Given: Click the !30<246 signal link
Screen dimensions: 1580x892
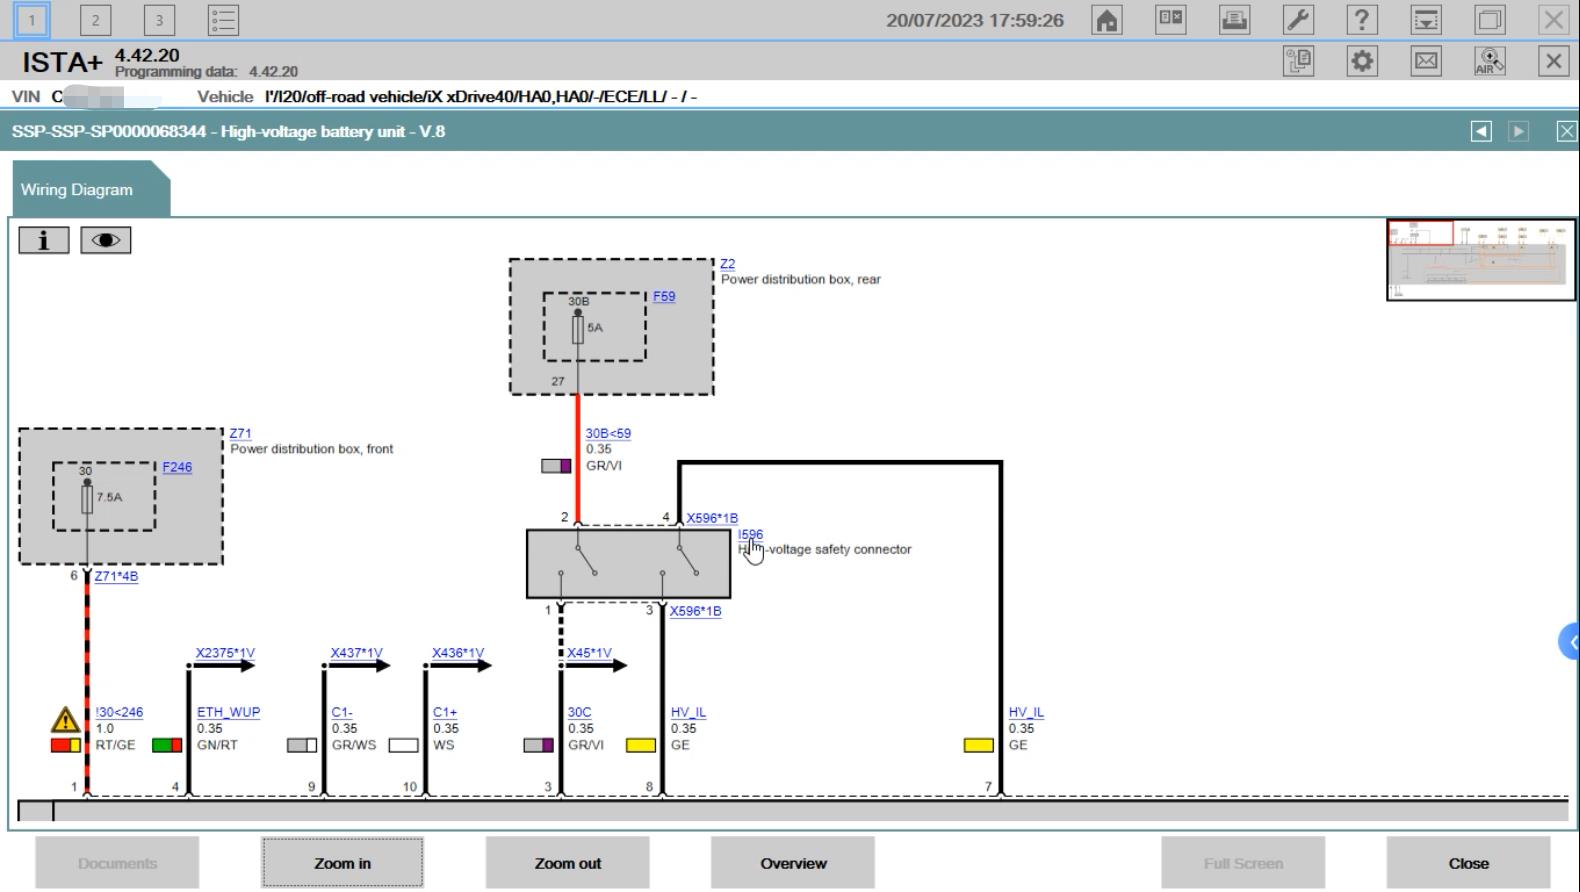Looking at the screenshot, I should click(x=119, y=712).
